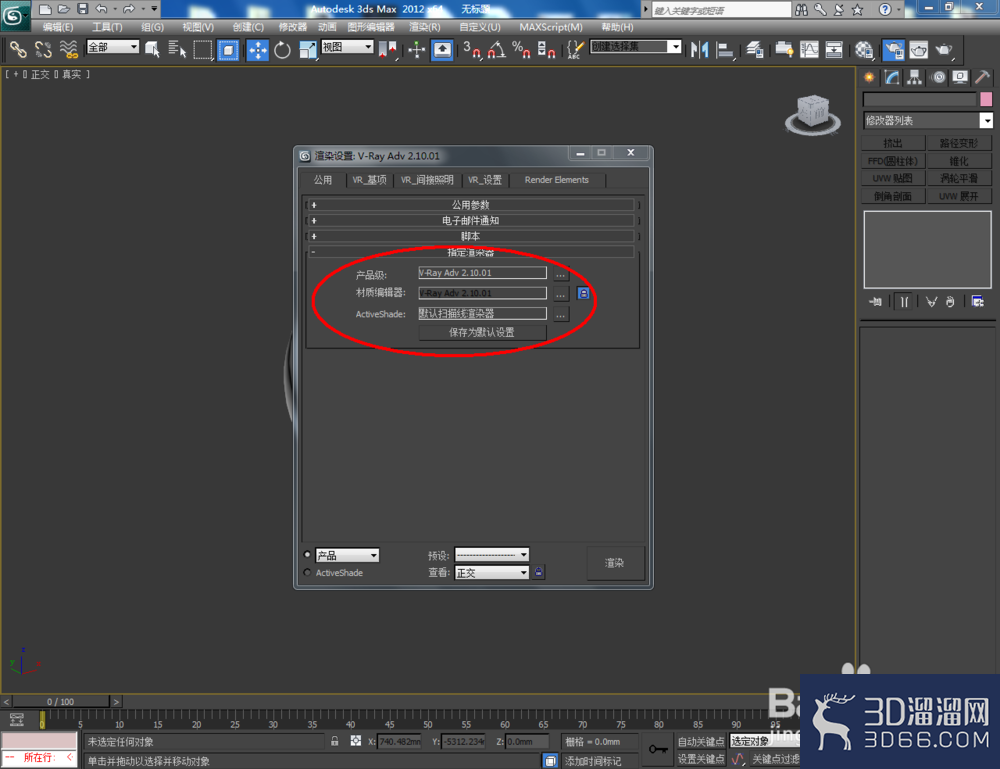Open the Layer Manager
The width and height of the screenshot is (1000, 769).
[x=755, y=49]
